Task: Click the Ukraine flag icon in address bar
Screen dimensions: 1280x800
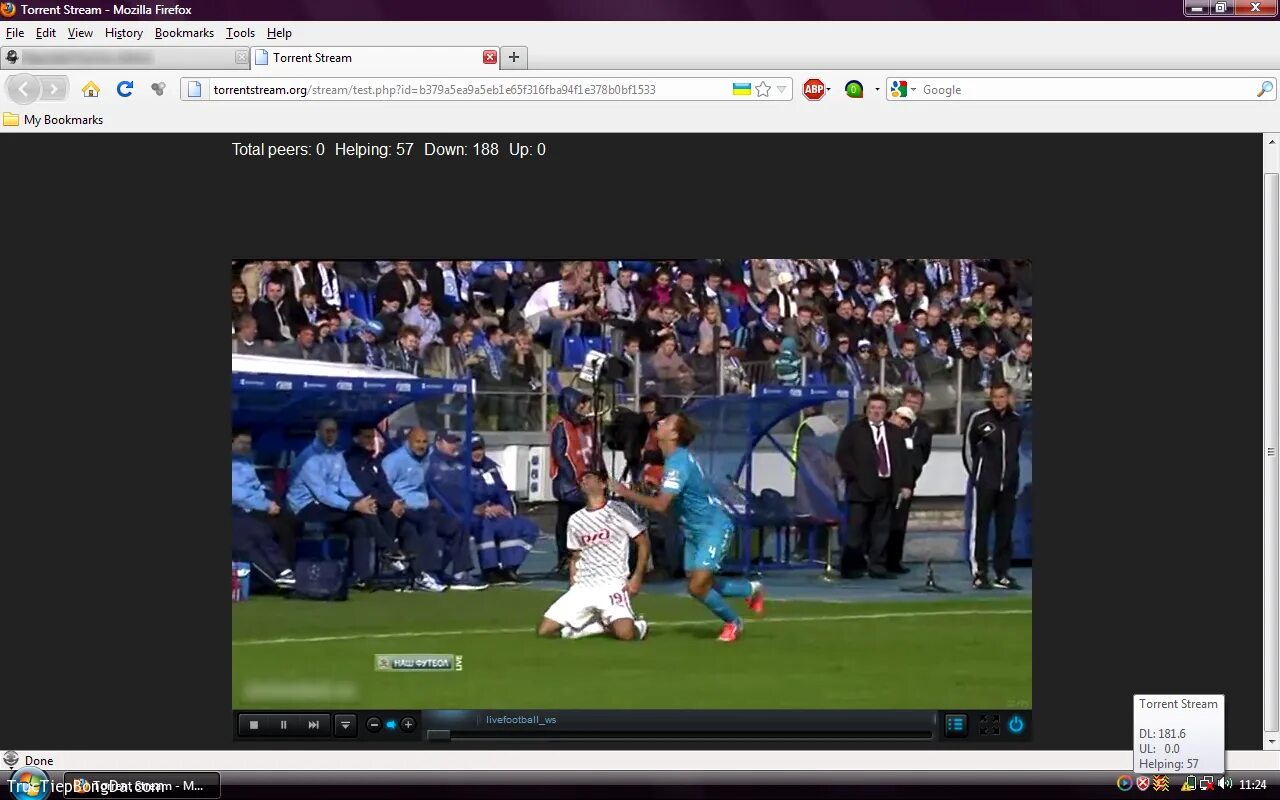Action: pos(742,89)
